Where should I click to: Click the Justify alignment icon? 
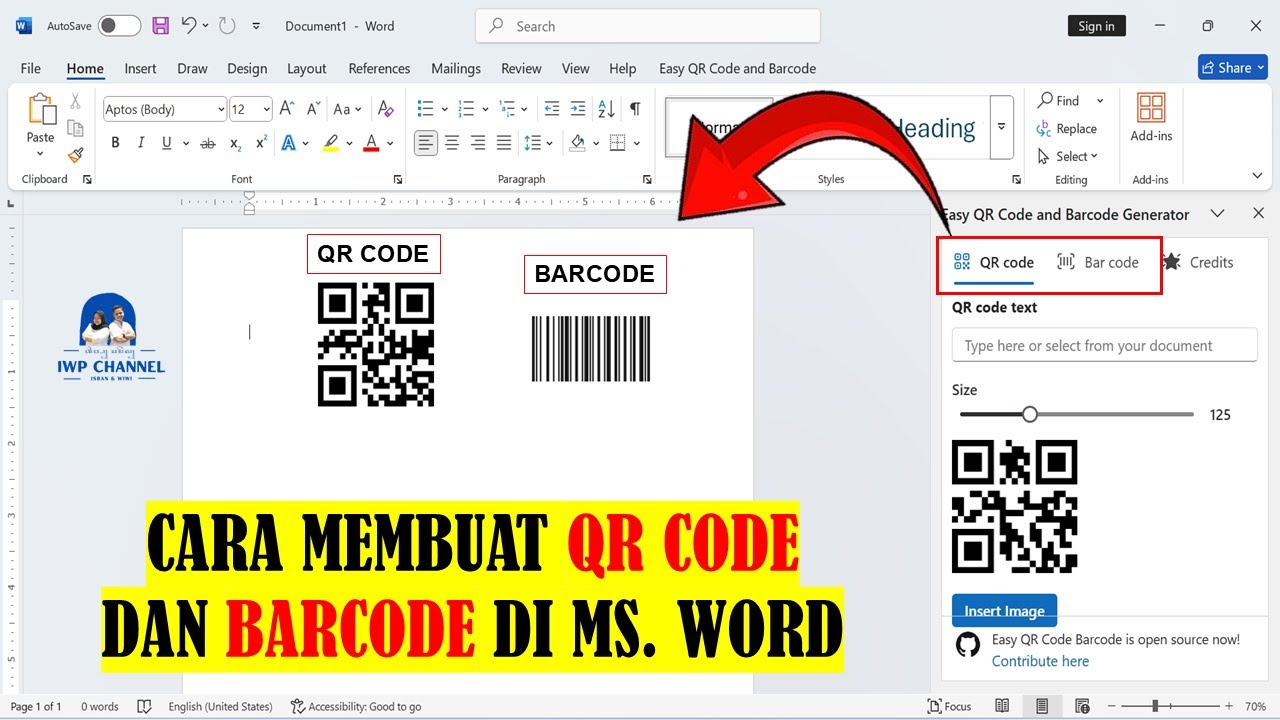pos(504,143)
